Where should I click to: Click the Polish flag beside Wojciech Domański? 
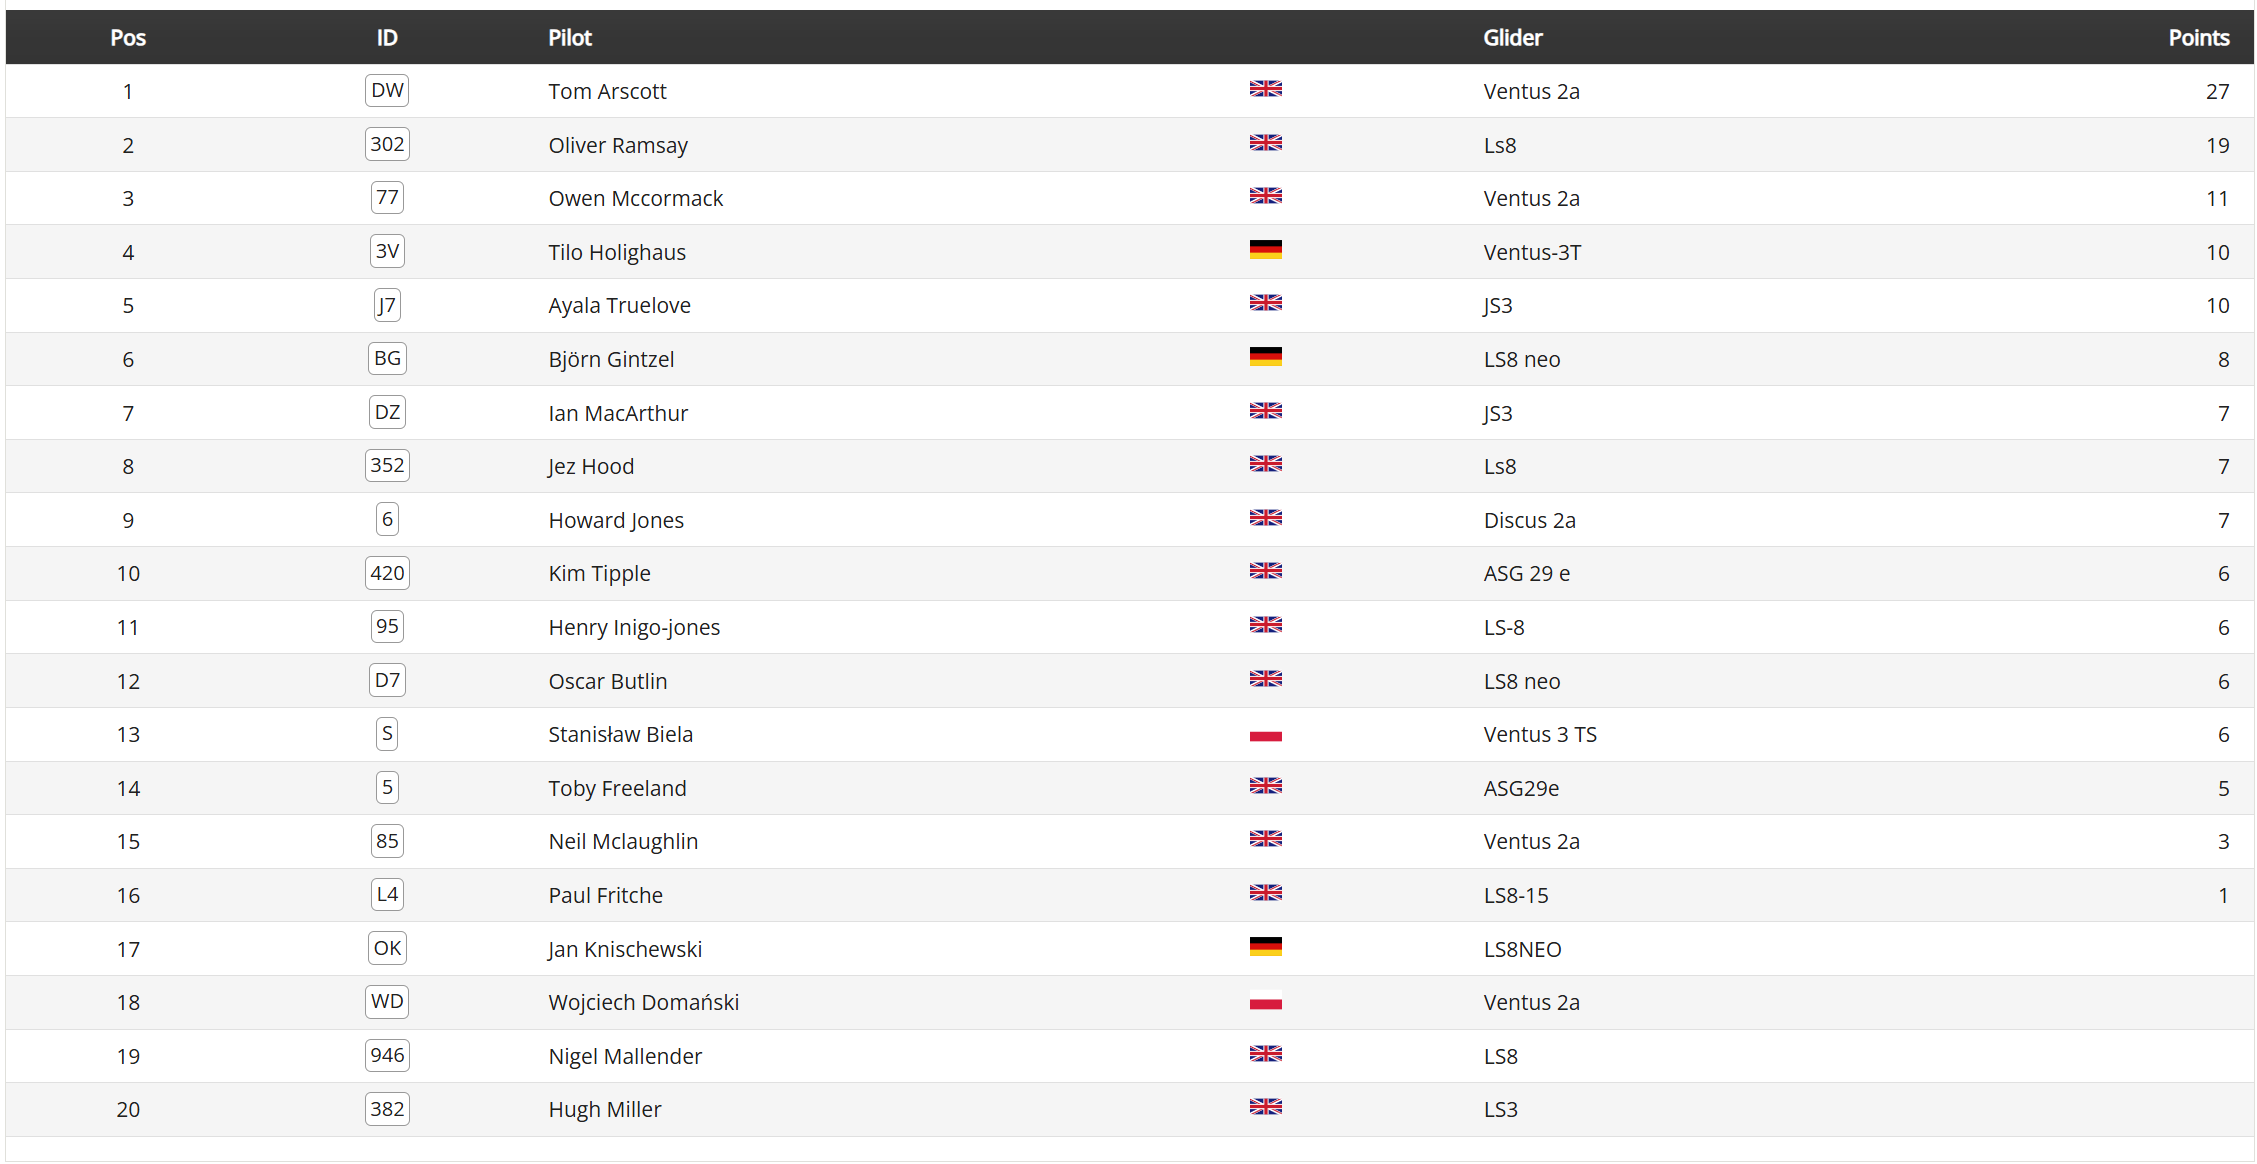point(1265,1001)
